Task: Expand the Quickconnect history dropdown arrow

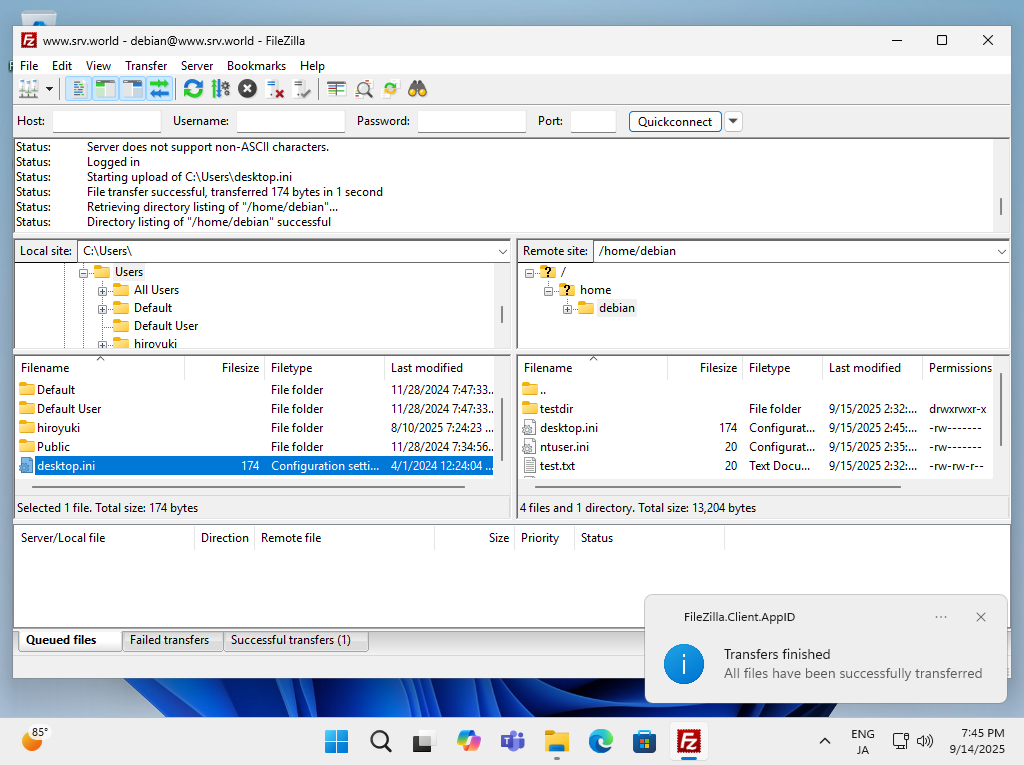Action: [733, 122]
